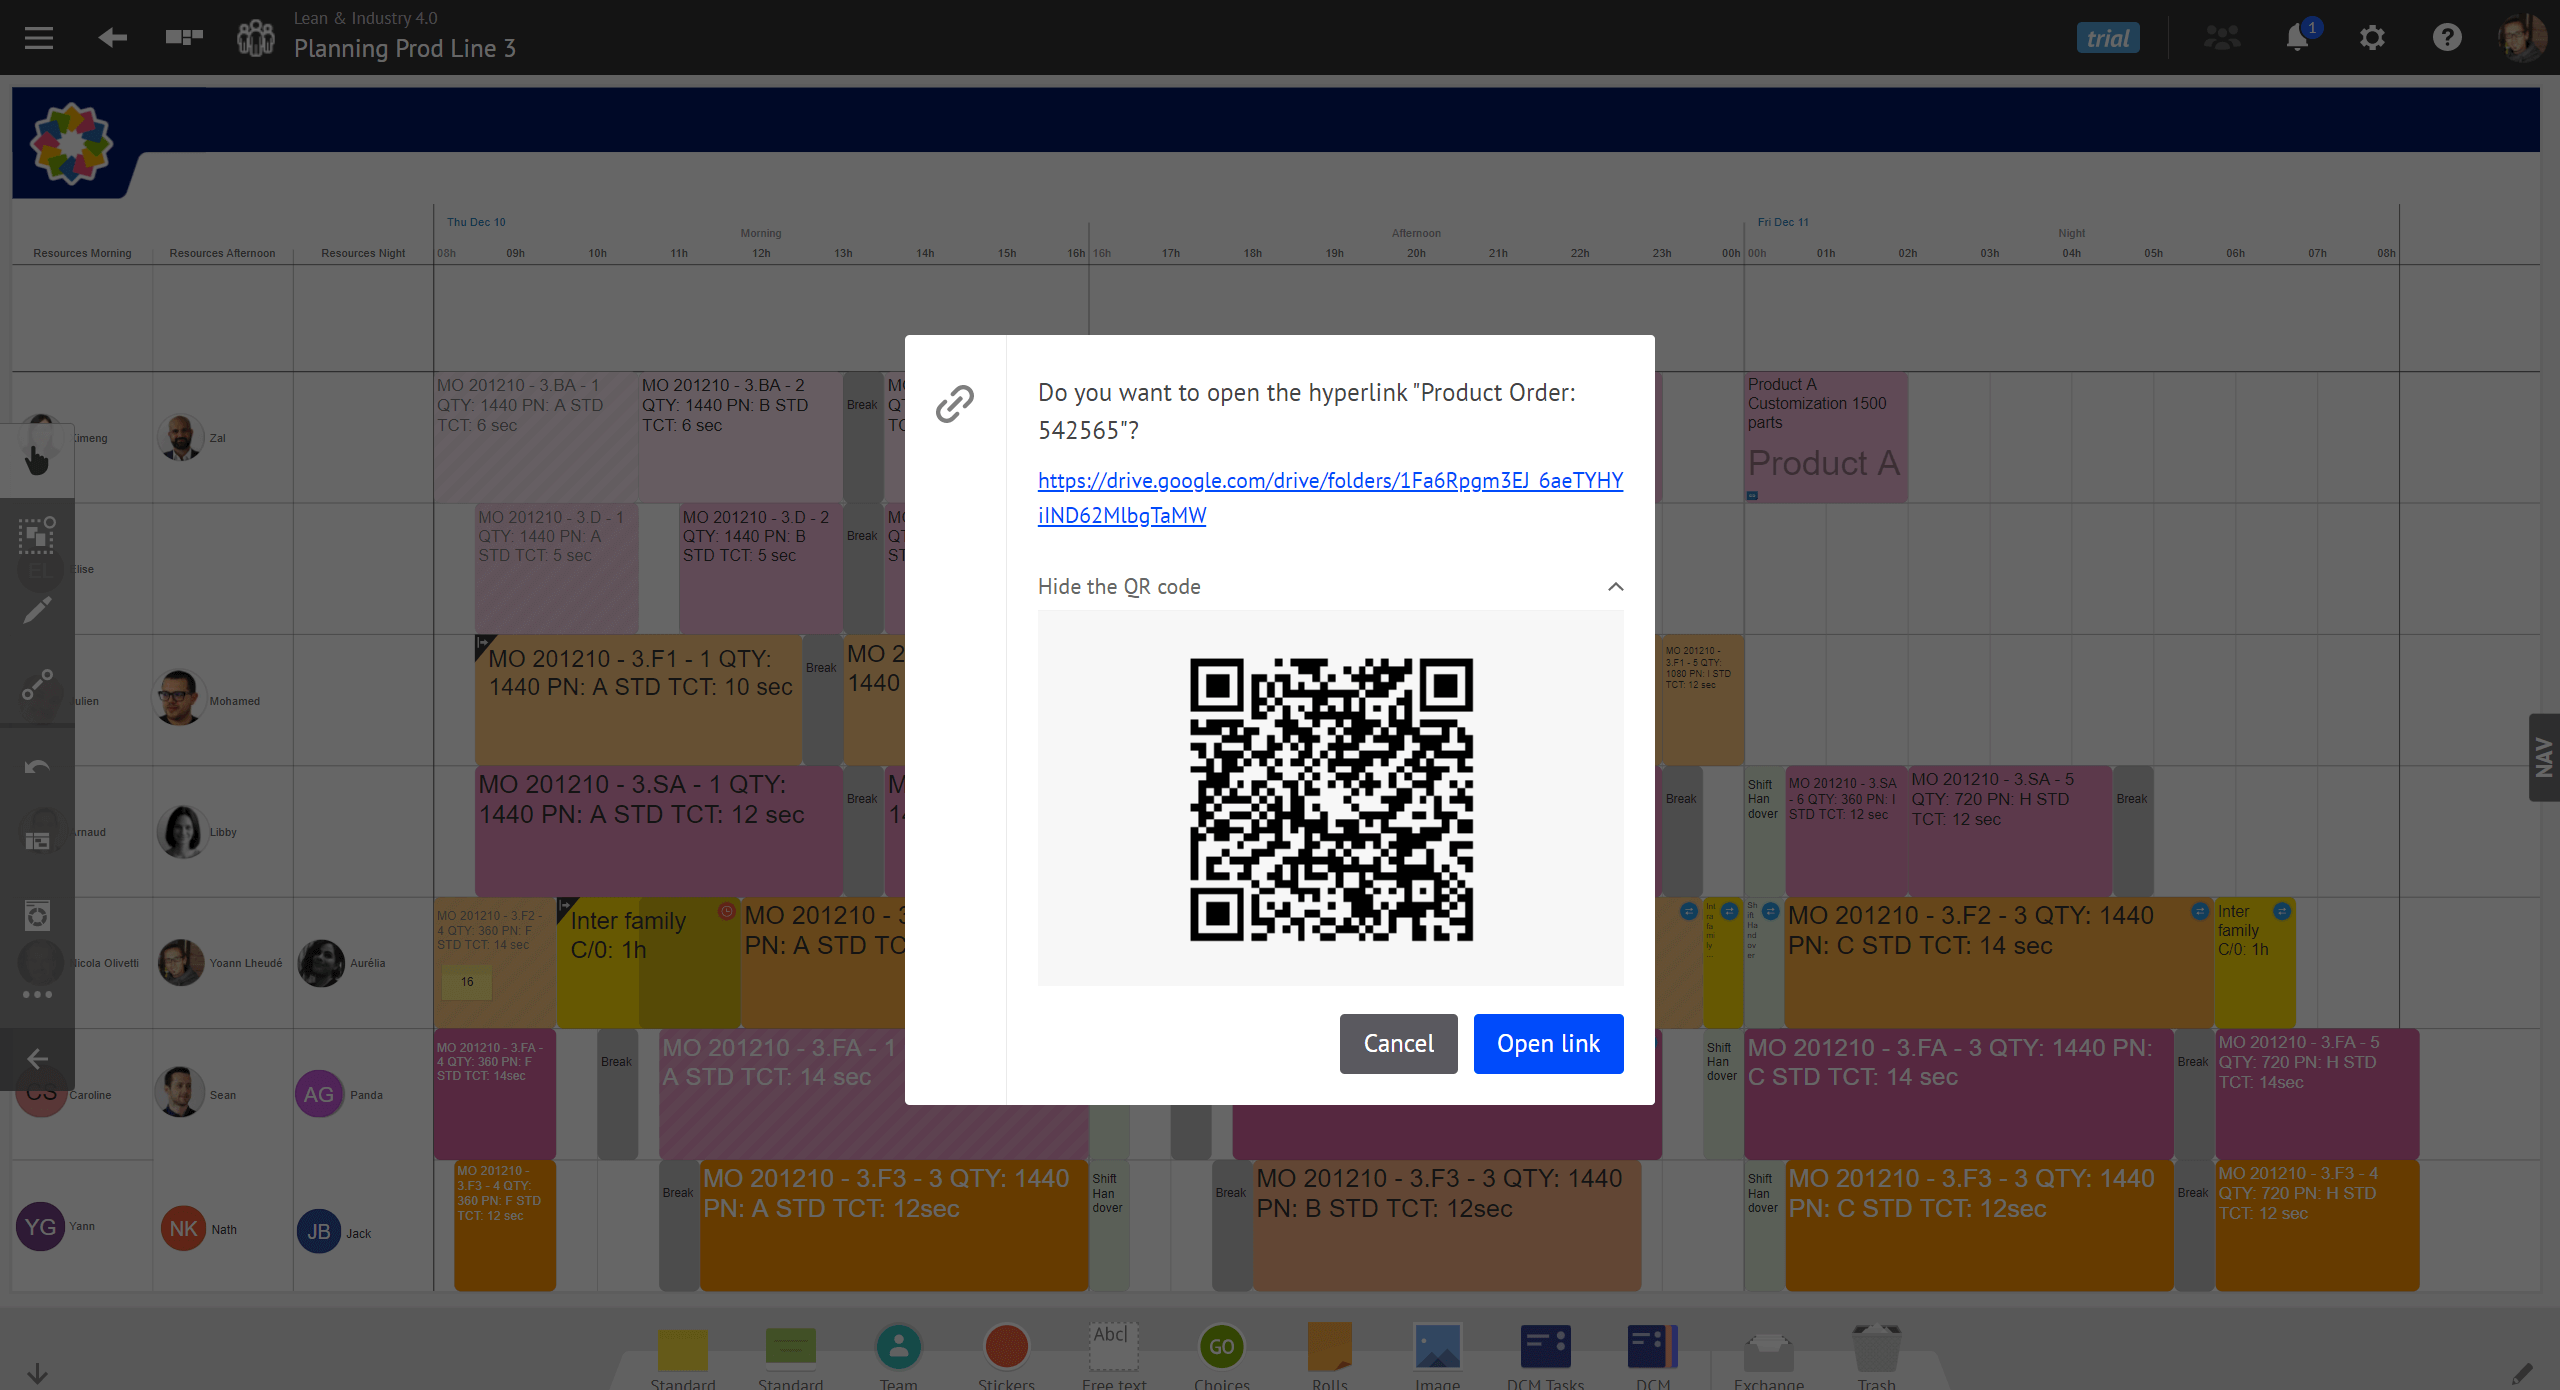The image size is (2560, 1390).
Task: Open the boards overview icon
Action: pyautogui.click(x=184, y=38)
